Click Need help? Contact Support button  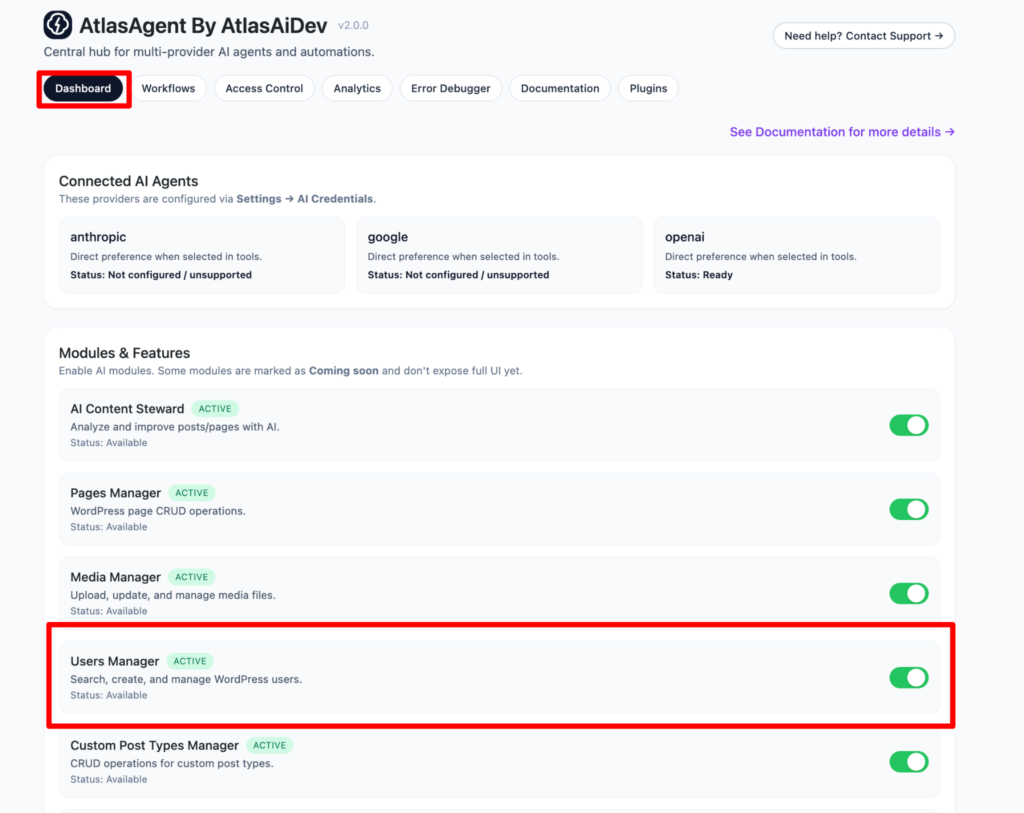[x=863, y=36]
